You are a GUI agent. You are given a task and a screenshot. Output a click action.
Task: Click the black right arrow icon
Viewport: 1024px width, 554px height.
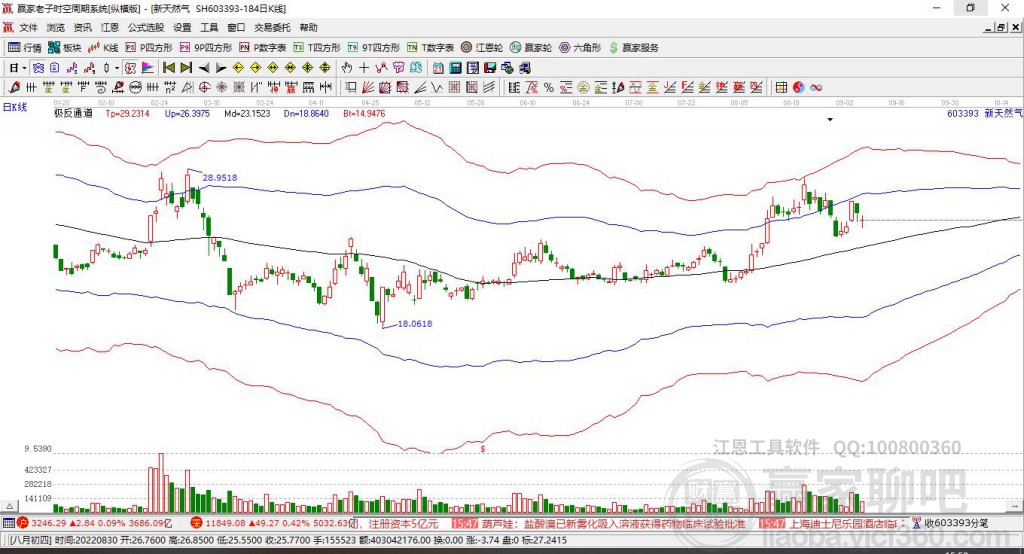221,68
